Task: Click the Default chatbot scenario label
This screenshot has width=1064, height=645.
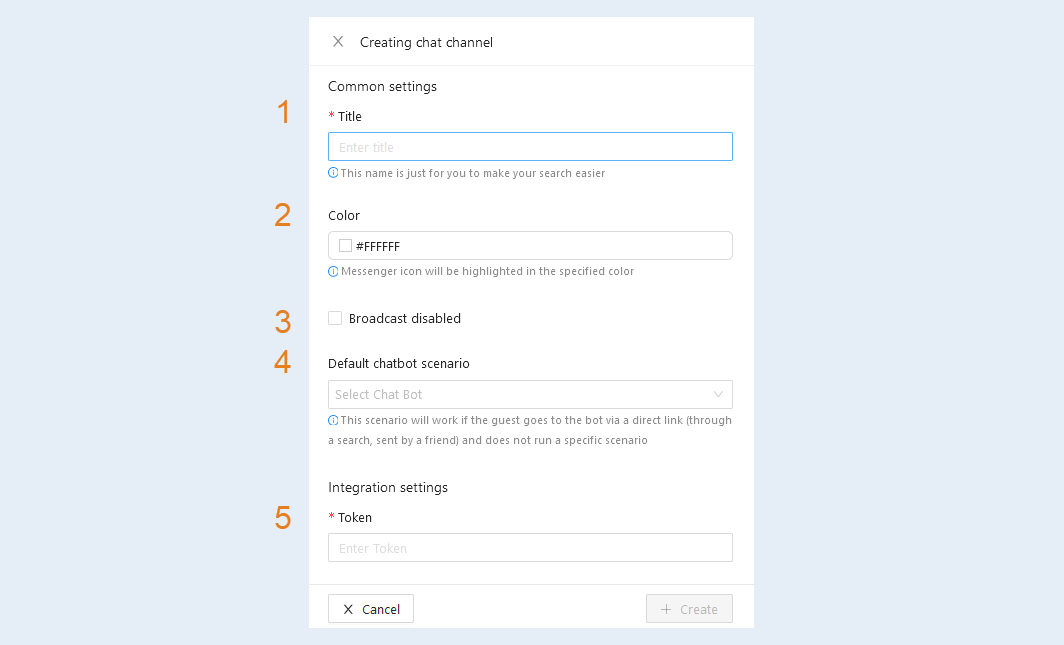Action: (x=399, y=364)
